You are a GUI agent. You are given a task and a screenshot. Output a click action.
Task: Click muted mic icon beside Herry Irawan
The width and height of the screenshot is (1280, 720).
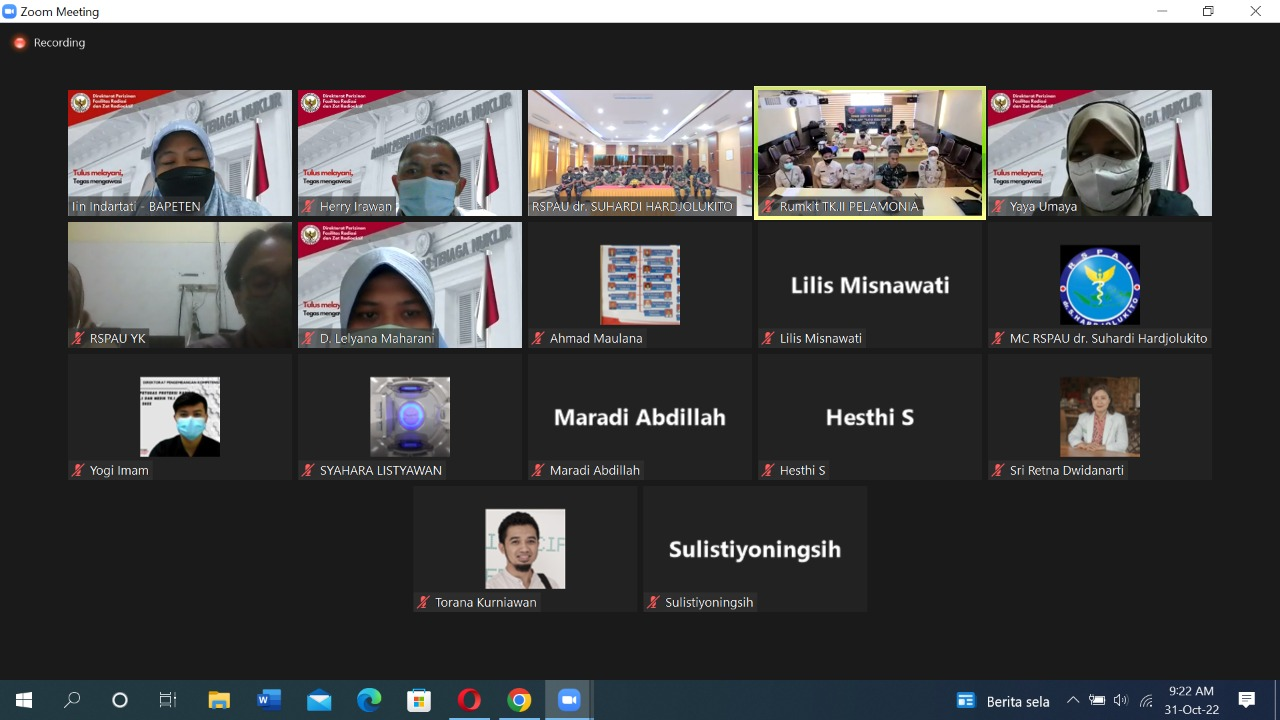[x=308, y=207]
